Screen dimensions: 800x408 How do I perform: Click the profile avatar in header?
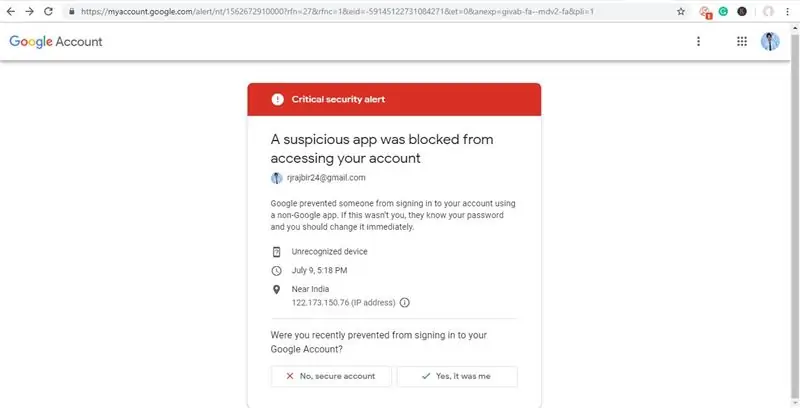[770, 42]
